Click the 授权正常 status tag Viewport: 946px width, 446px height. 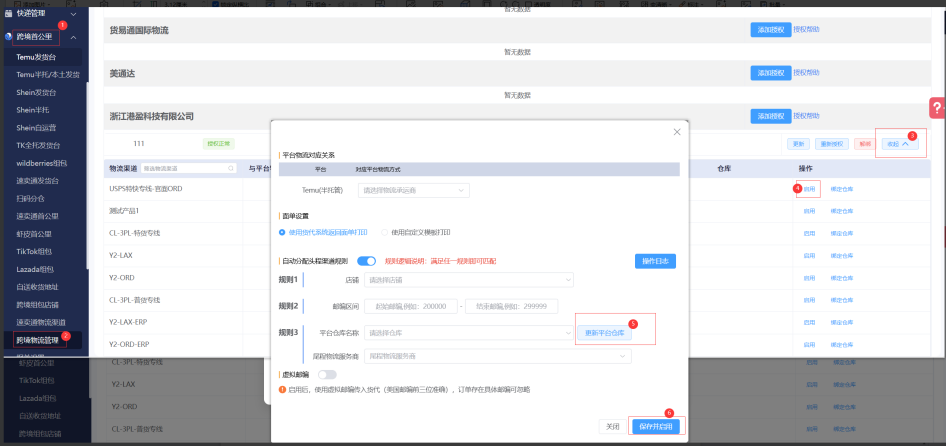point(218,144)
